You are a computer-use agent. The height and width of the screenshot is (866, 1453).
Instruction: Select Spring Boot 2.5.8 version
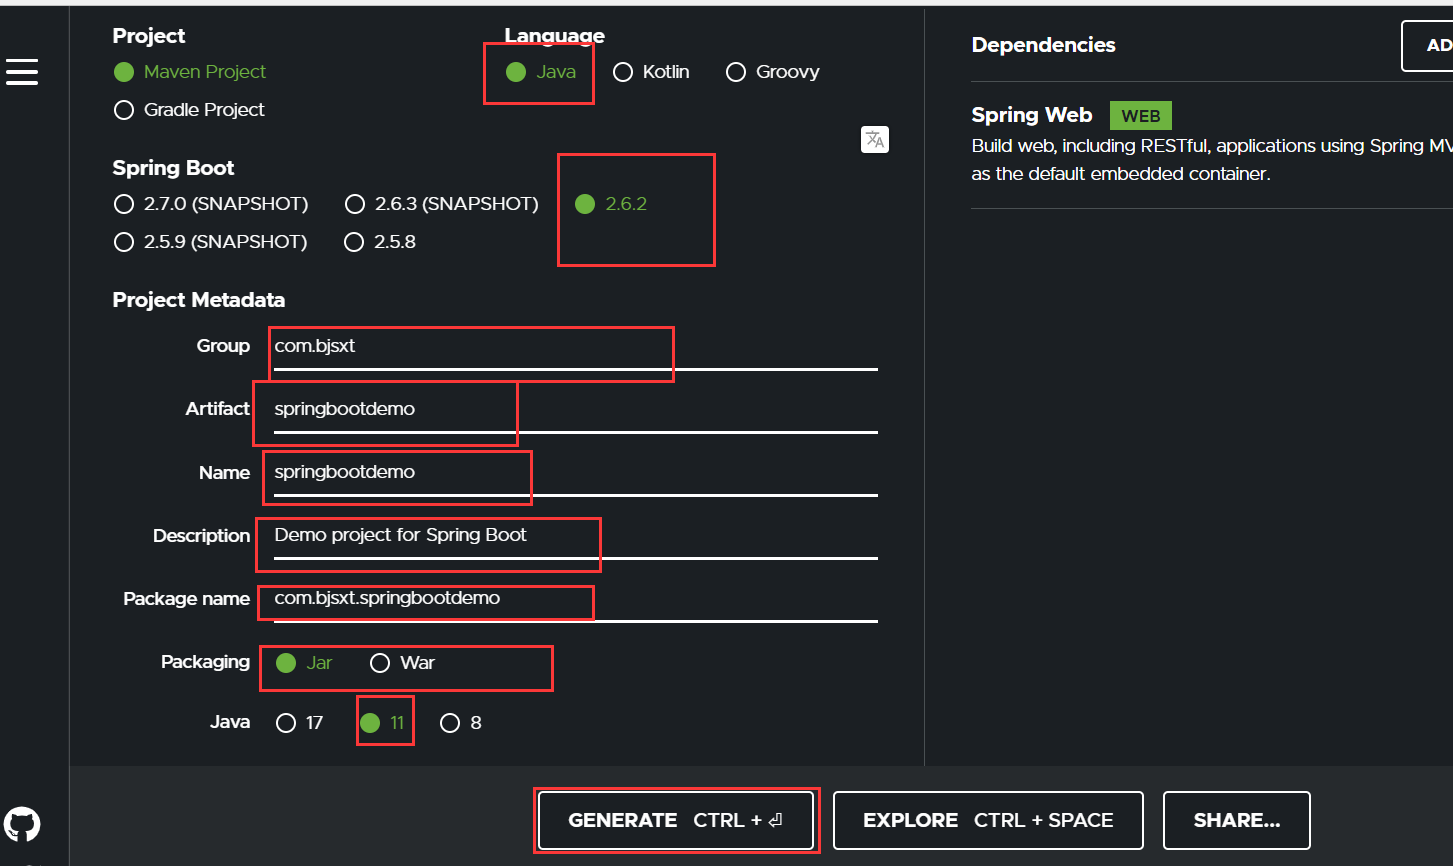380,242
